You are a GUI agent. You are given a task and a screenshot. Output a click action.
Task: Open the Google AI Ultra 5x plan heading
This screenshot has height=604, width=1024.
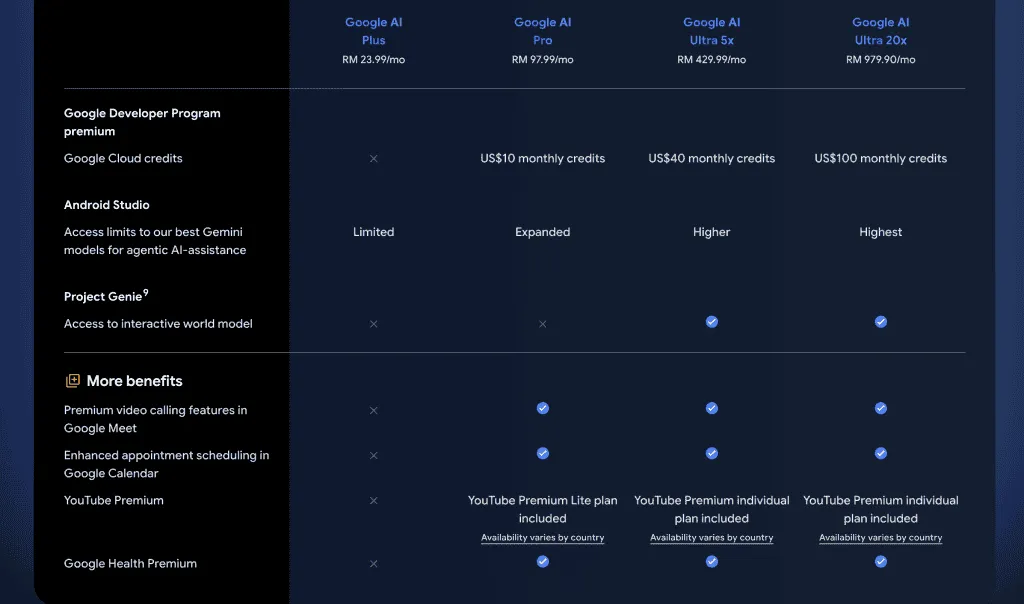[712, 31]
